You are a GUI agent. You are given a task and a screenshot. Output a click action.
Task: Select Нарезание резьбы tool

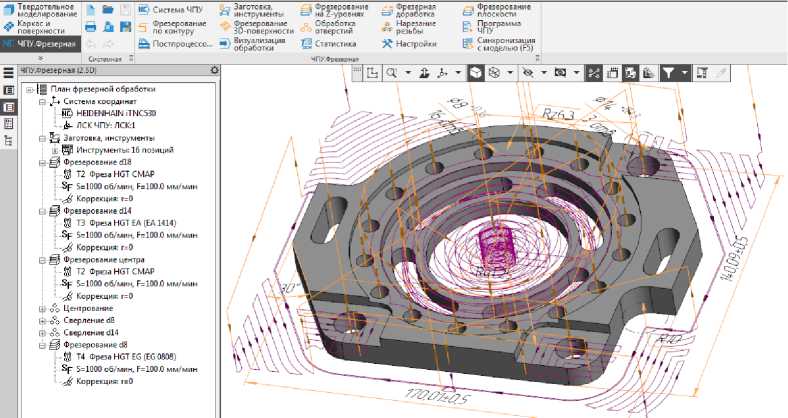click(x=409, y=27)
